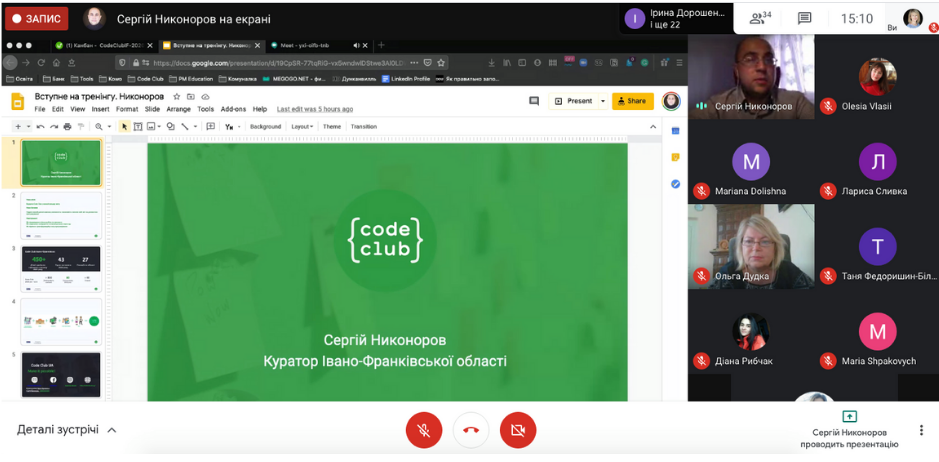Open the meeting chat panel
This screenshot has height=462, width=939.
tap(804, 18)
